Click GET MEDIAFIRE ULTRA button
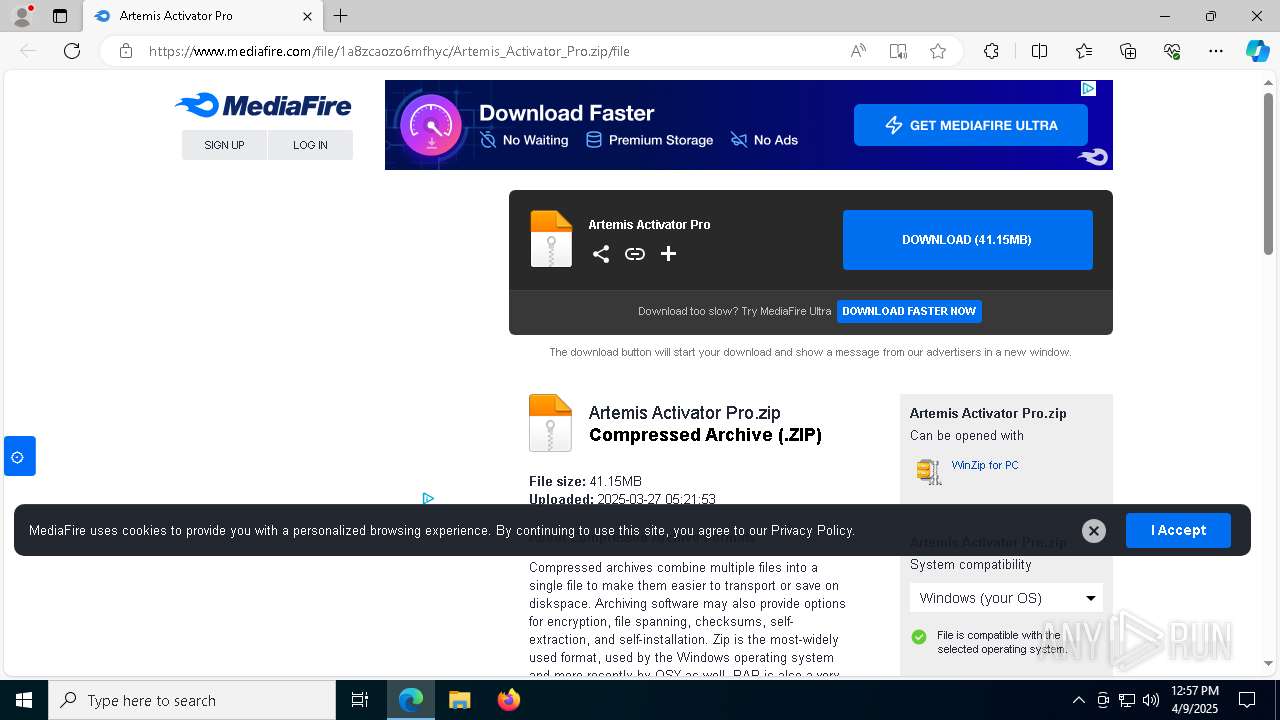Screen dimensions: 1280x720 971,125
